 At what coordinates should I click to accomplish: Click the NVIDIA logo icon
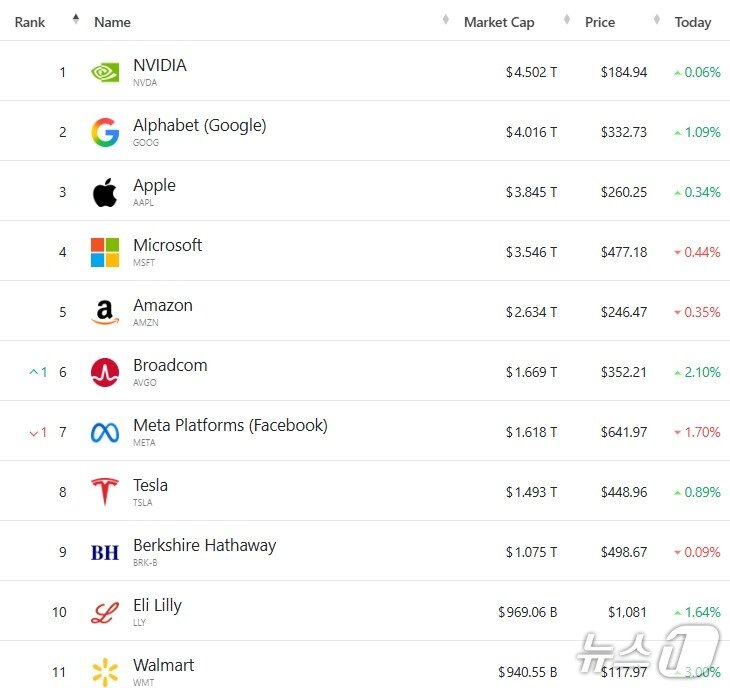(105, 72)
